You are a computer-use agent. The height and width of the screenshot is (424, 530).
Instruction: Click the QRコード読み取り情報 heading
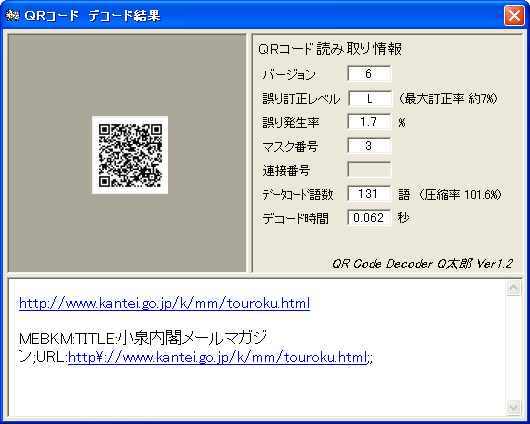[x=330, y=49]
